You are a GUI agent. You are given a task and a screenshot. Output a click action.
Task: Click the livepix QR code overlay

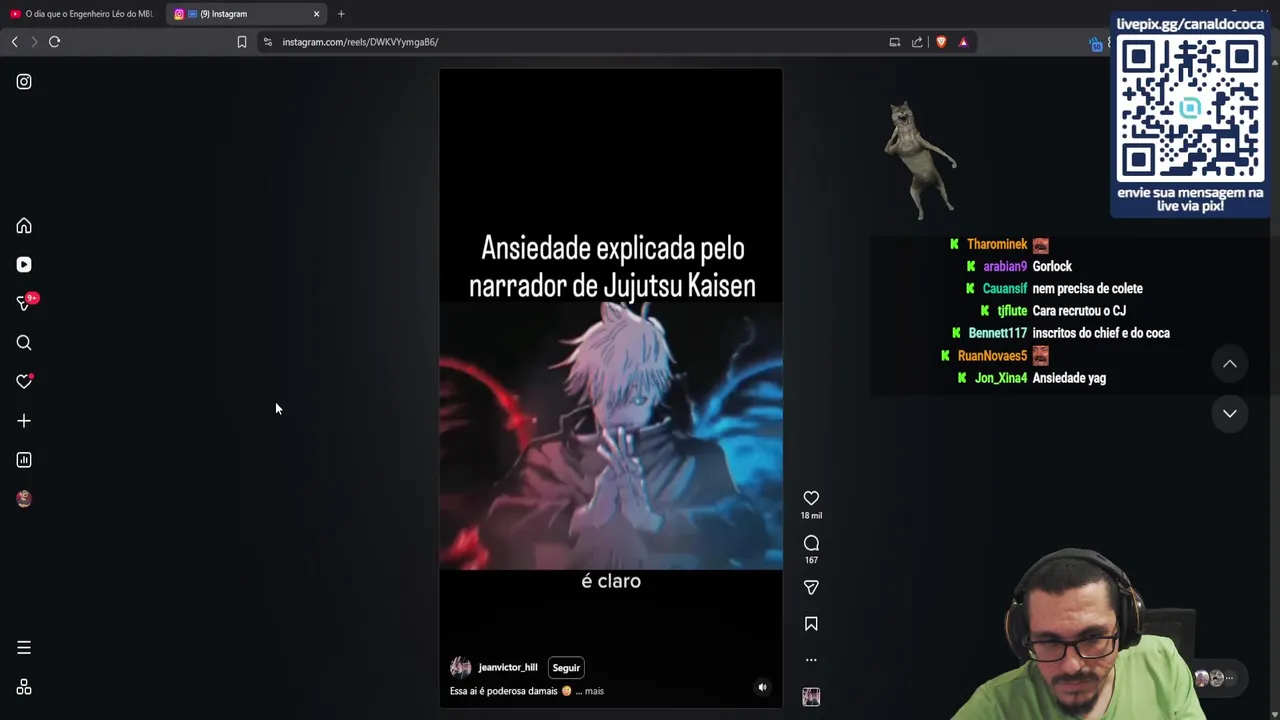coord(1190,110)
